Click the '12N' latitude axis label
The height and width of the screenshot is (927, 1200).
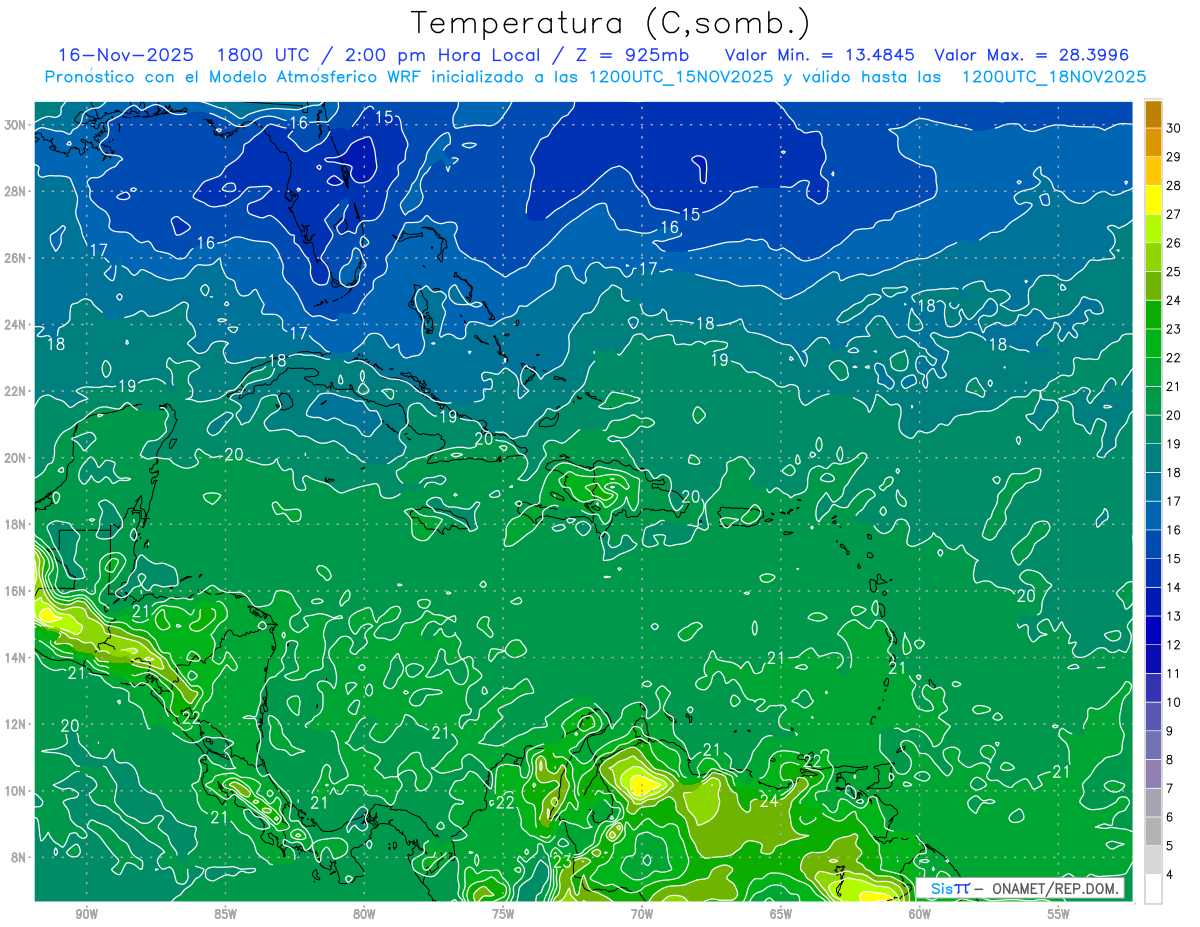(17, 724)
